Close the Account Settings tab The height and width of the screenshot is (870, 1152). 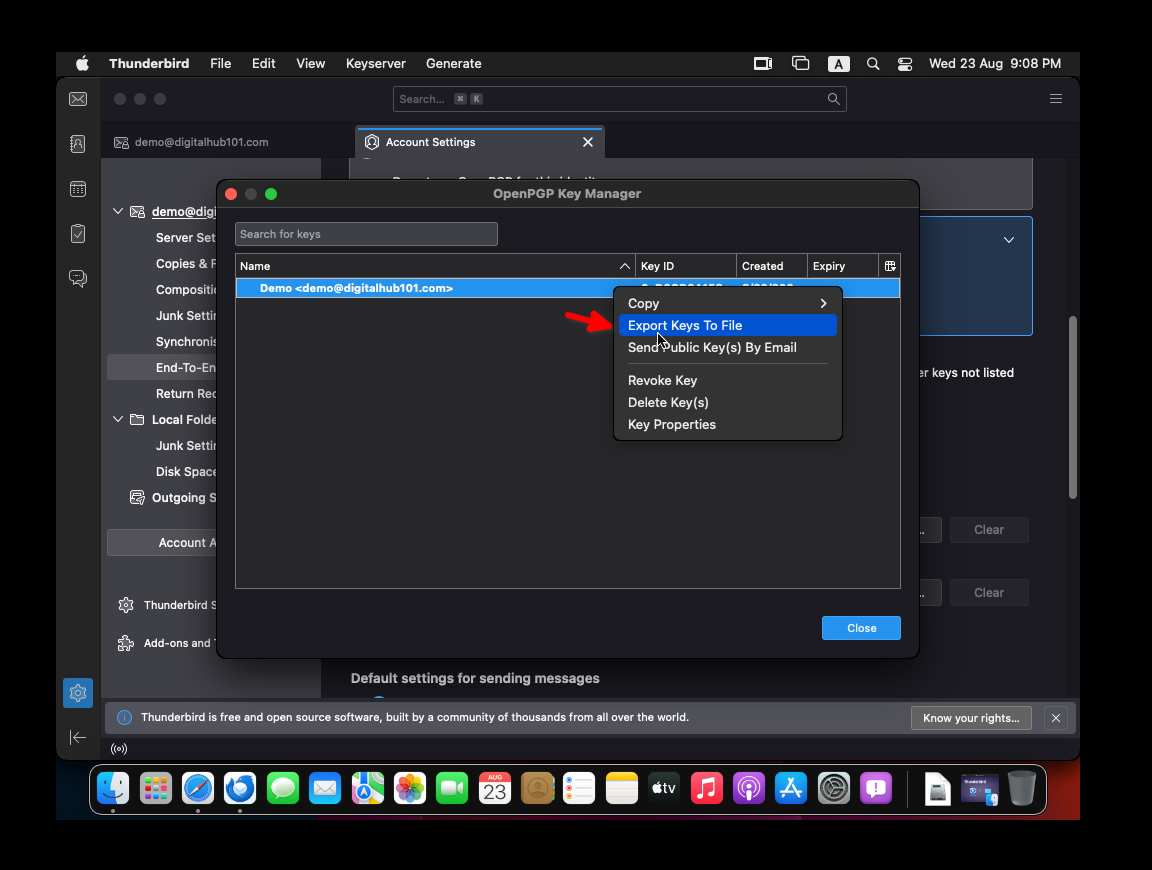pos(588,143)
